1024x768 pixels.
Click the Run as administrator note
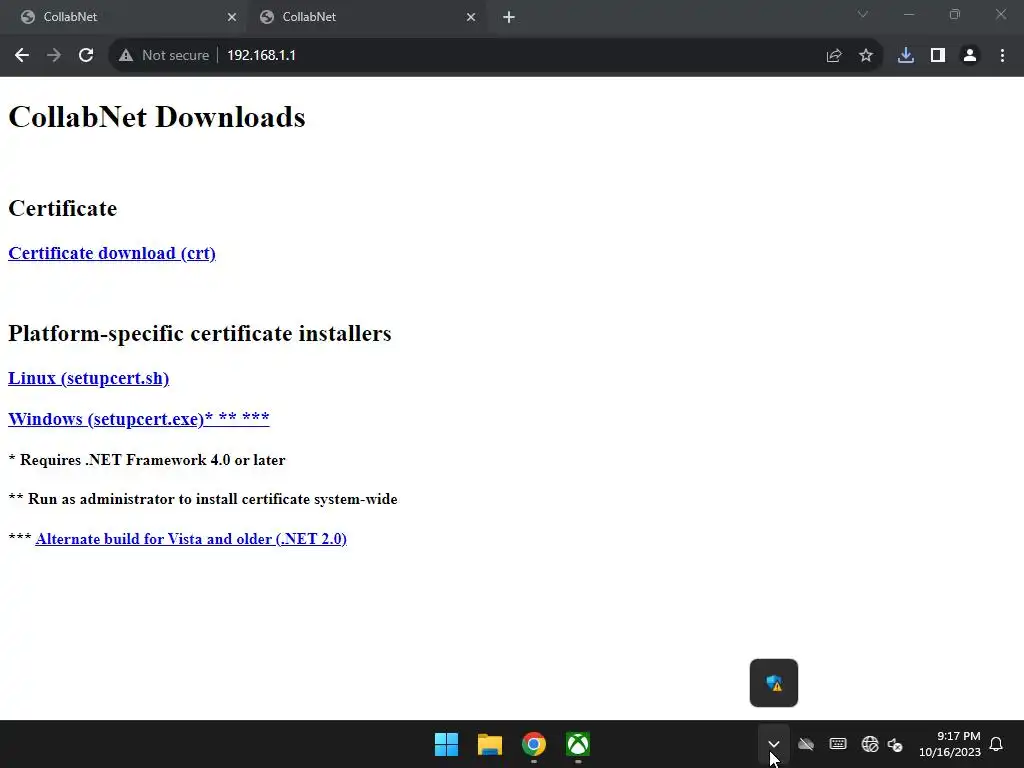(x=203, y=500)
